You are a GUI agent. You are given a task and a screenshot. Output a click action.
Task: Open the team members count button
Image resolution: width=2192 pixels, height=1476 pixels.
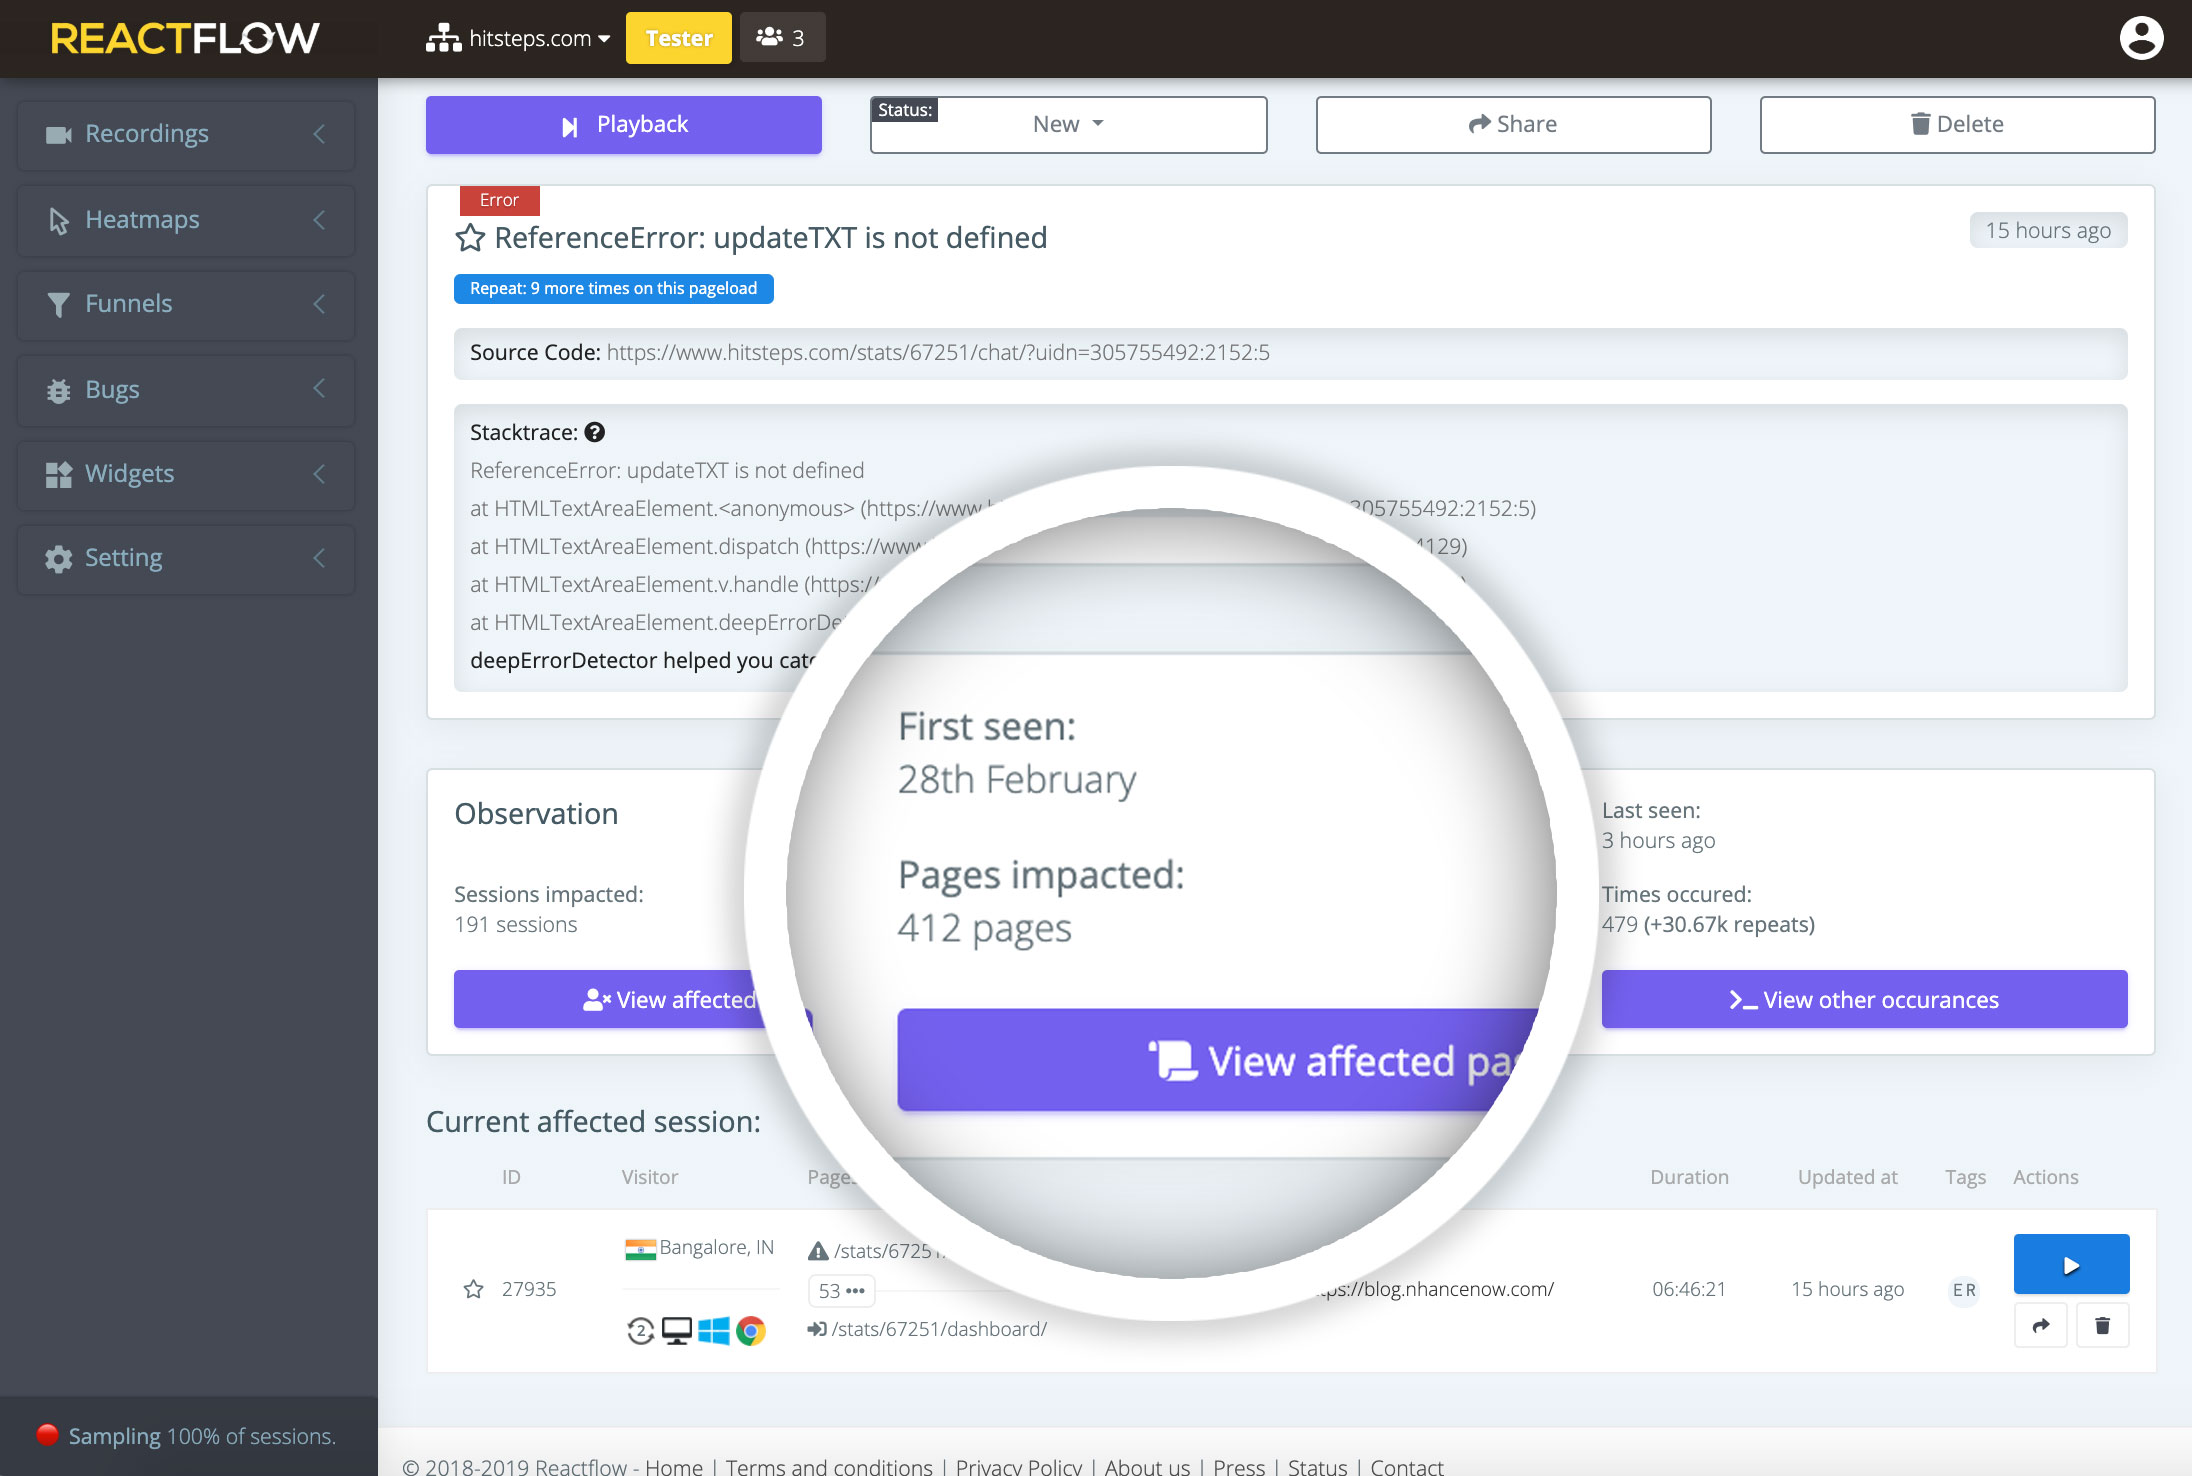(x=782, y=38)
